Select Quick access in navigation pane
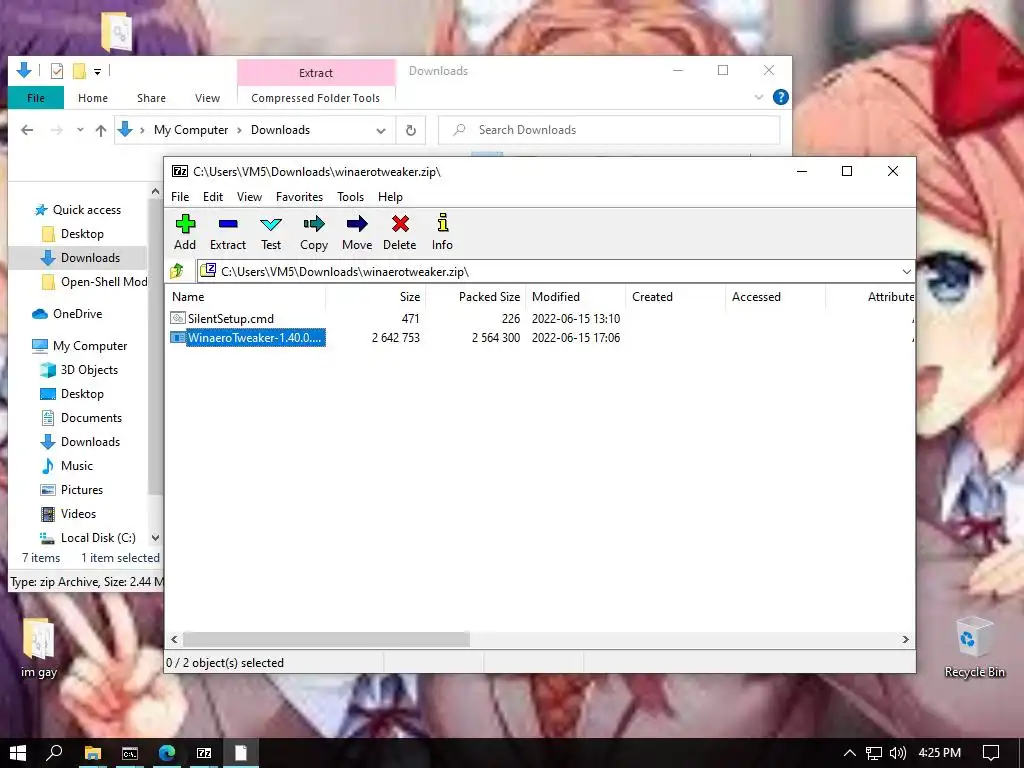 [77, 210]
